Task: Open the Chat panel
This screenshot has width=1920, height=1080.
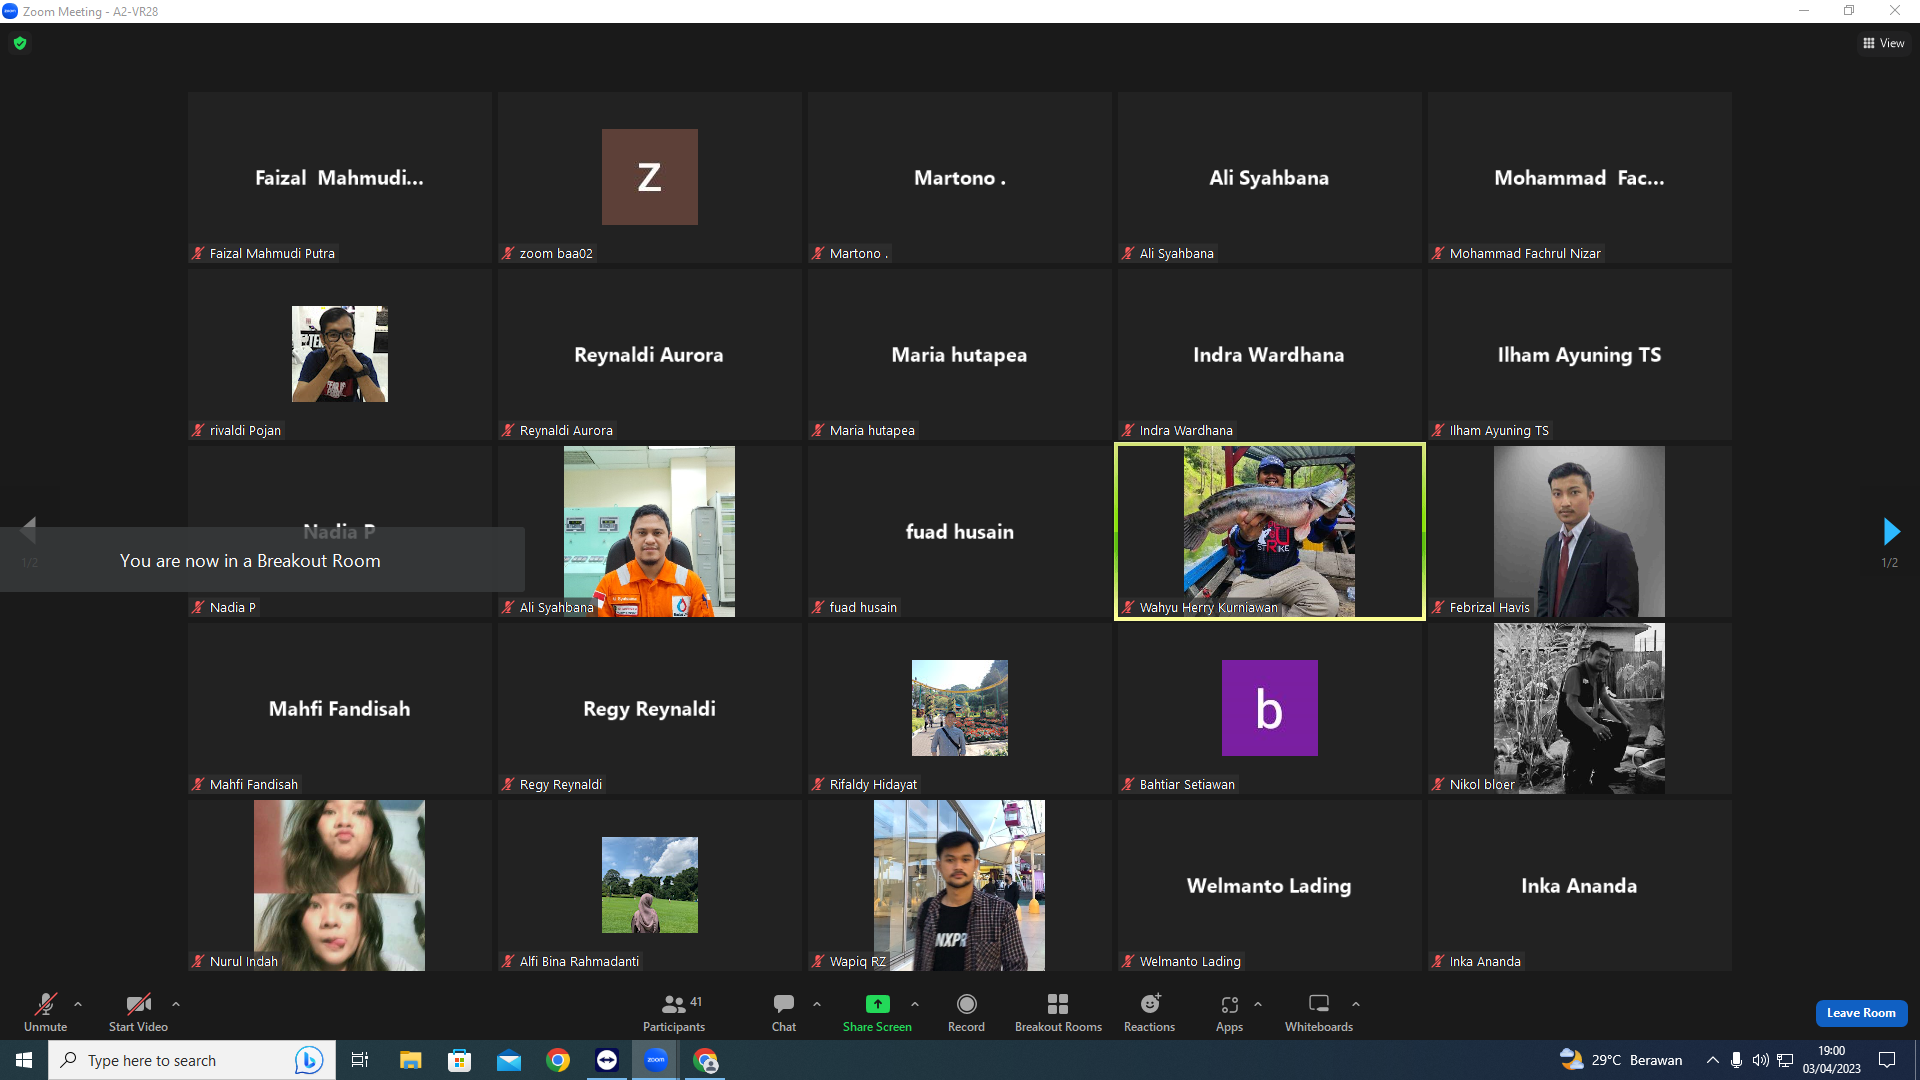Action: coord(784,1011)
